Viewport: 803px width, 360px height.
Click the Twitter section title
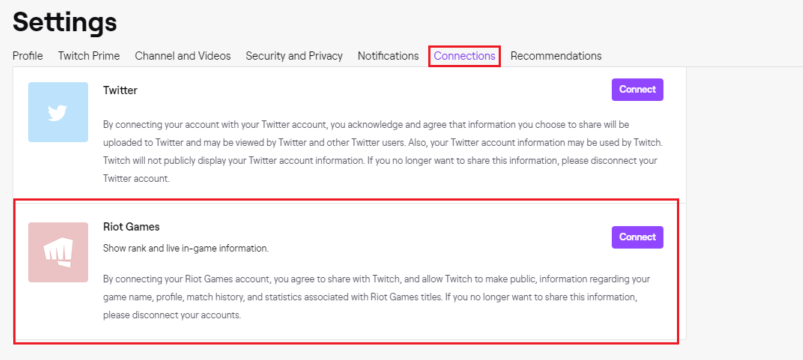click(120, 91)
